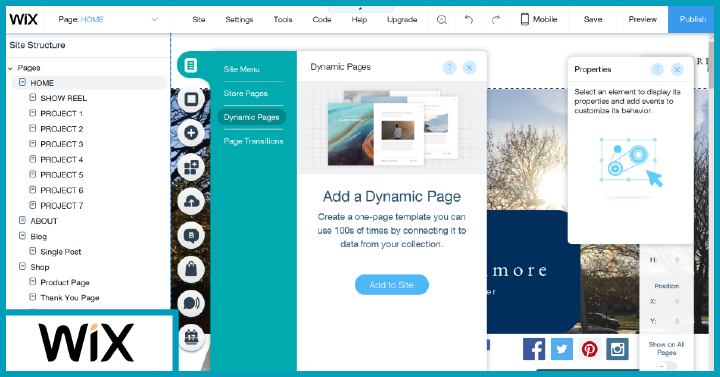The height and width of the screenshot is (377, 720).
Task: Open the Media upload cloud icon
Action: tap(191, 201)
